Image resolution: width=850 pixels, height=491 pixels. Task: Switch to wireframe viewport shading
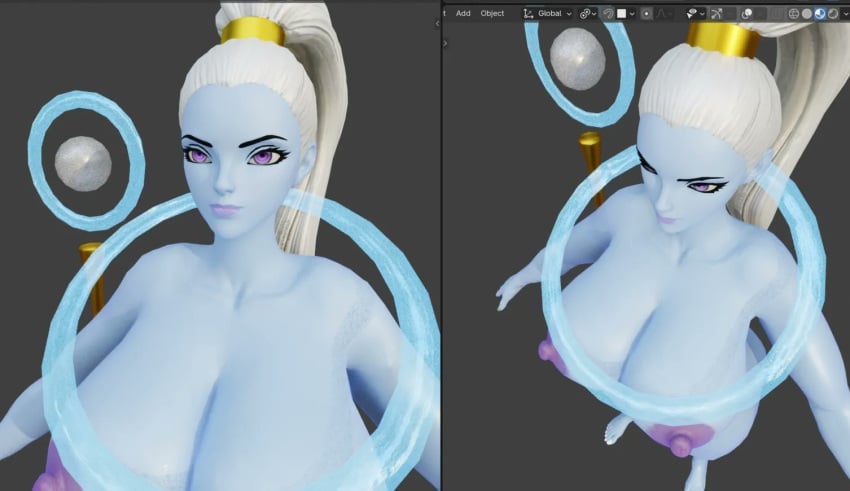point(794,14)
